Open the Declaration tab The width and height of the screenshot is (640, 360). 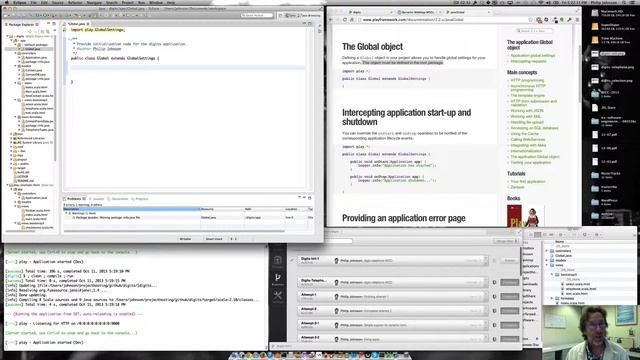point(118,199)
